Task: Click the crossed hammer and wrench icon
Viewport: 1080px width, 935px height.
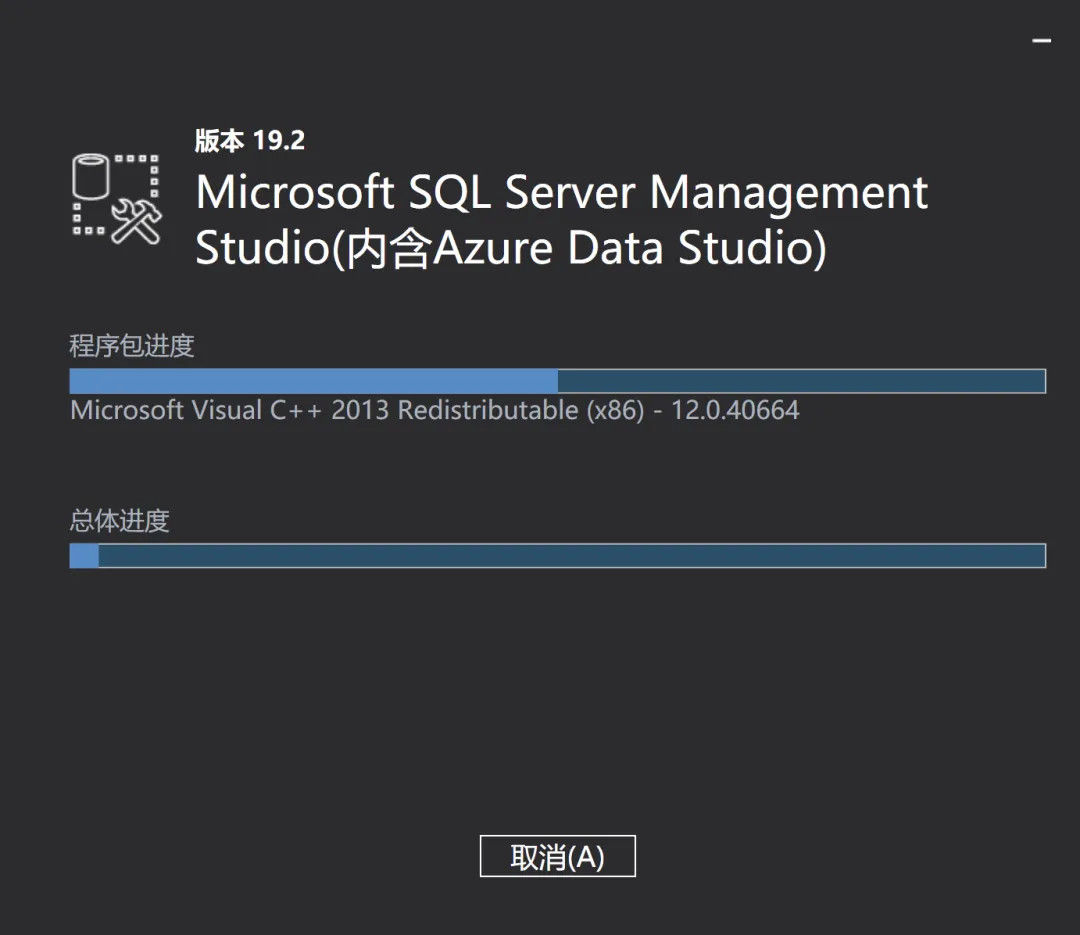Action: click(136, 222)
